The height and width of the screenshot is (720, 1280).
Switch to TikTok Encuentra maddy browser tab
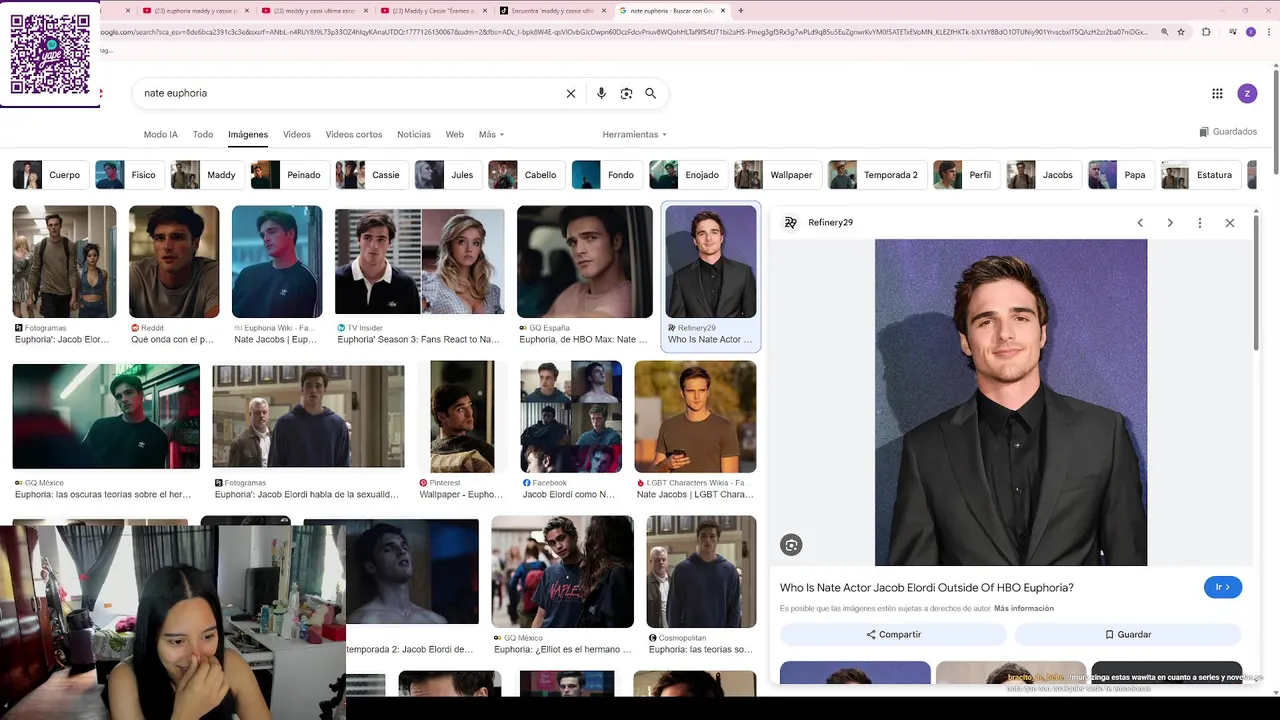(552, 11)
